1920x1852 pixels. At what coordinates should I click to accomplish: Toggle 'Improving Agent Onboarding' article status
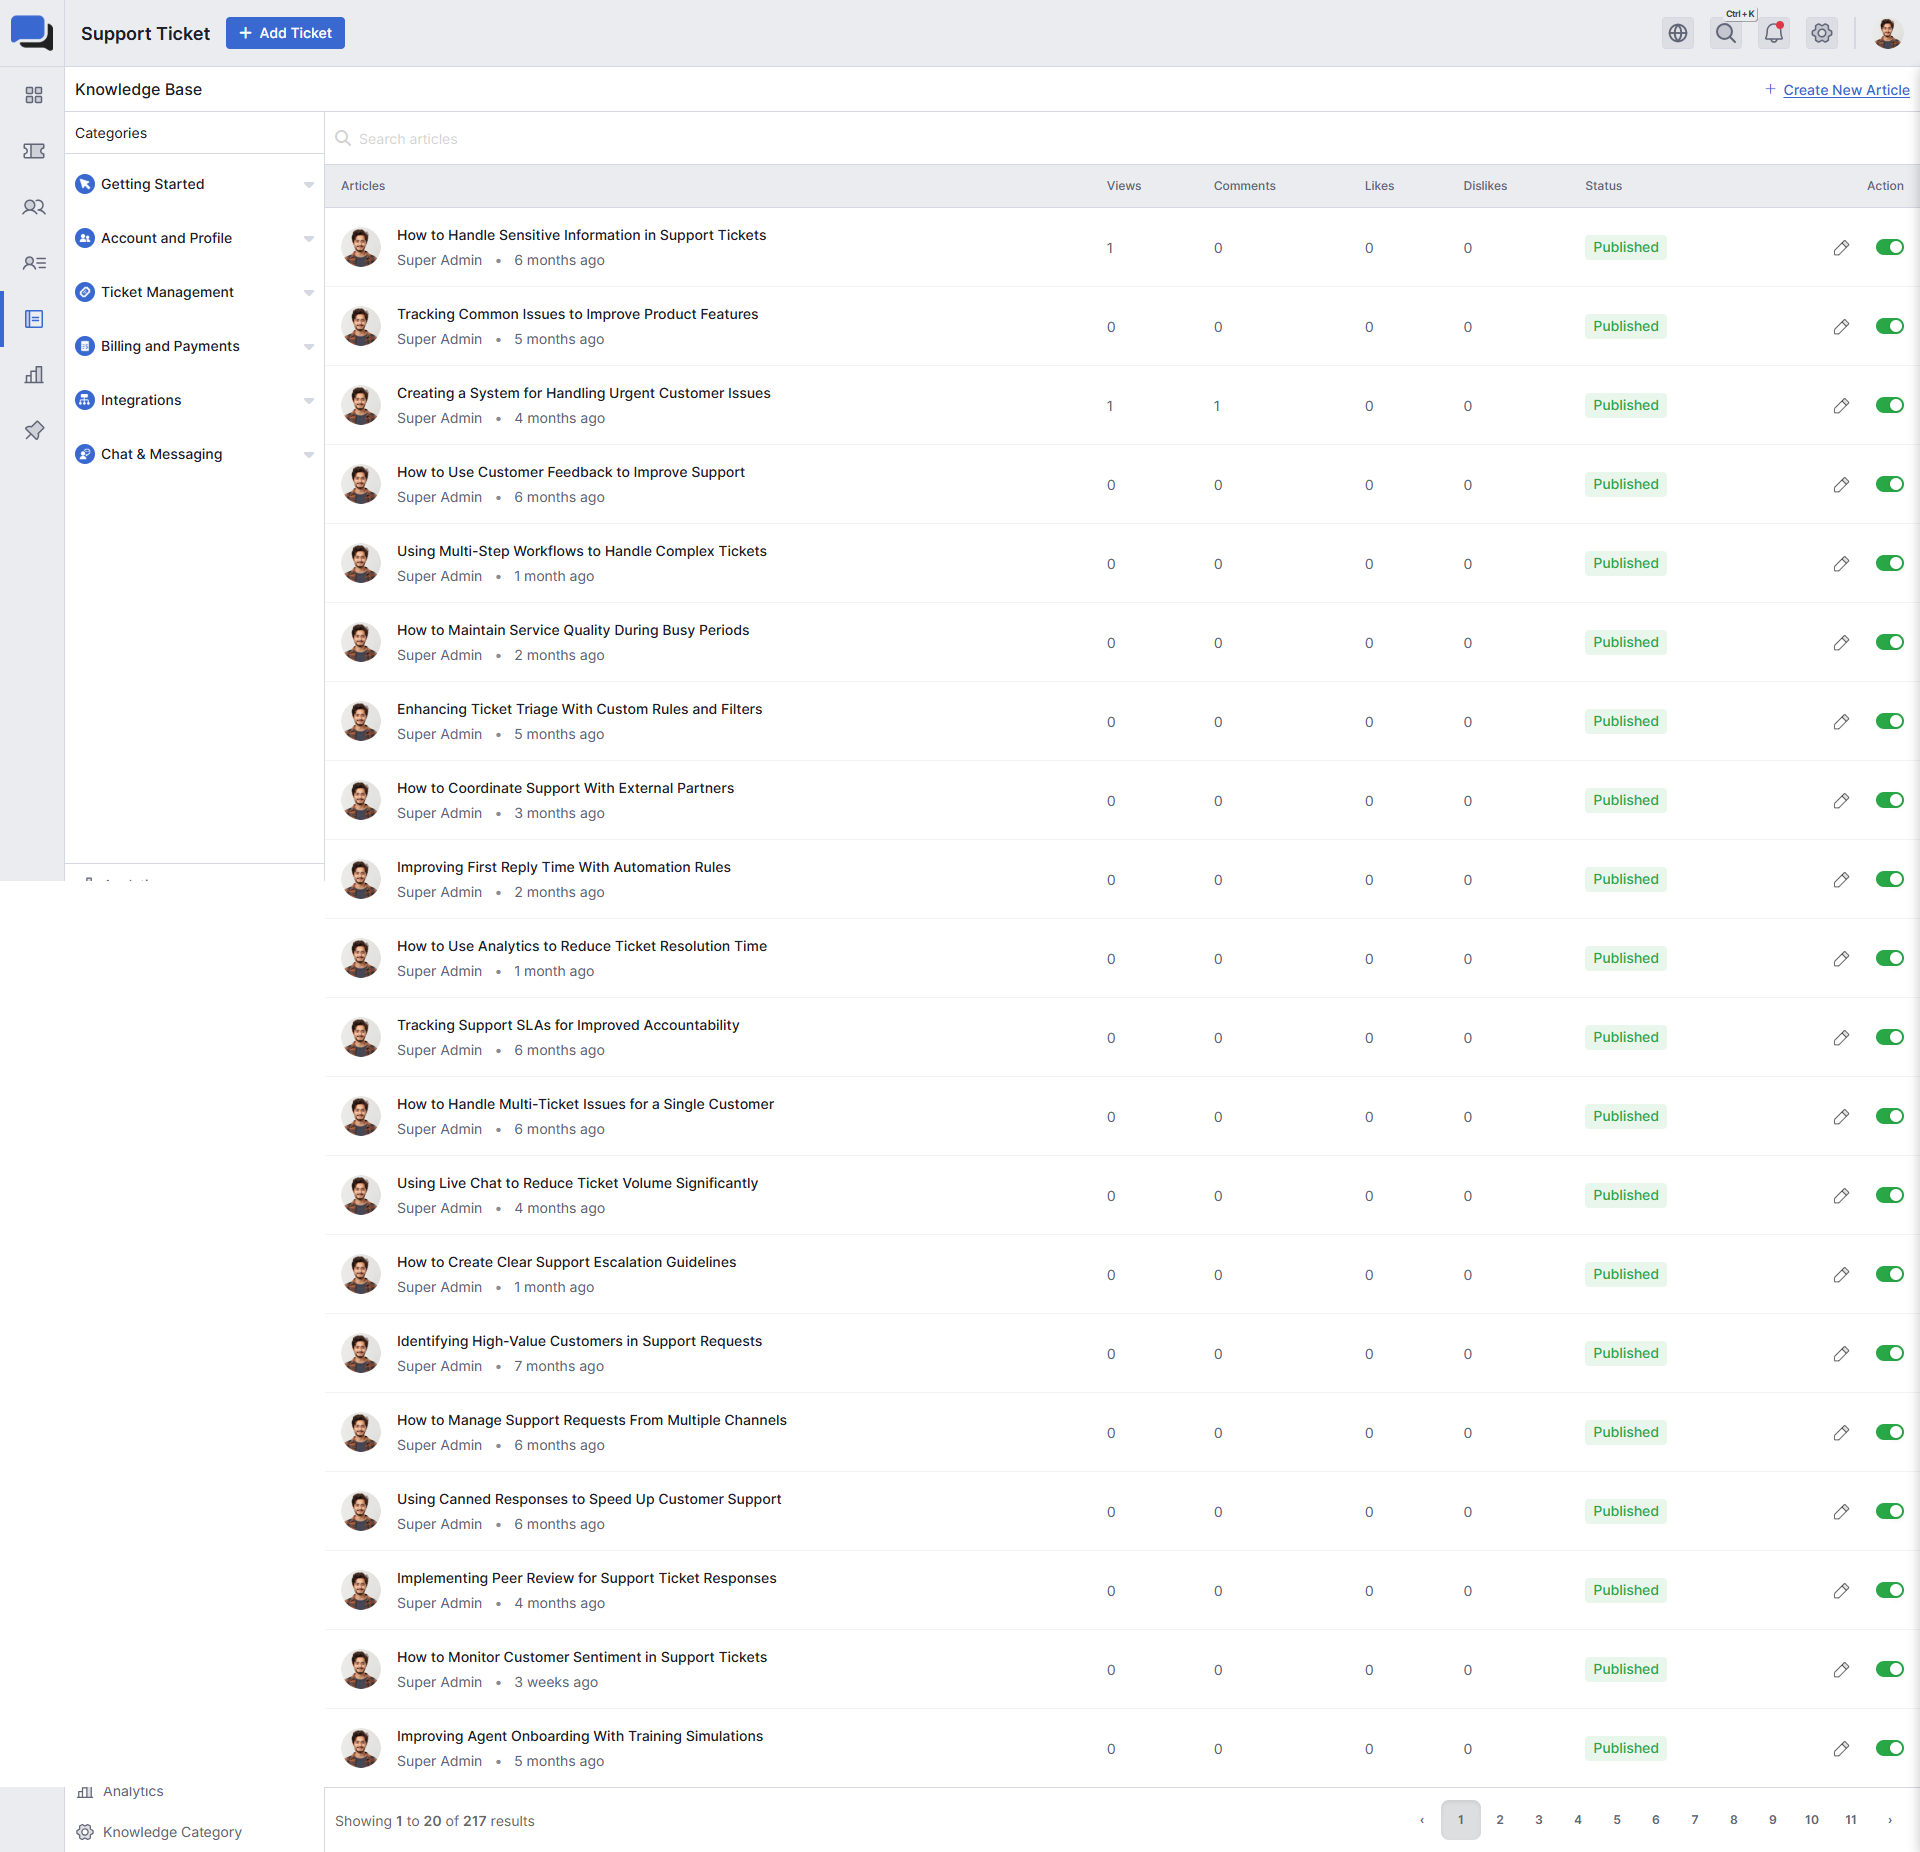pos(1889,1748)
